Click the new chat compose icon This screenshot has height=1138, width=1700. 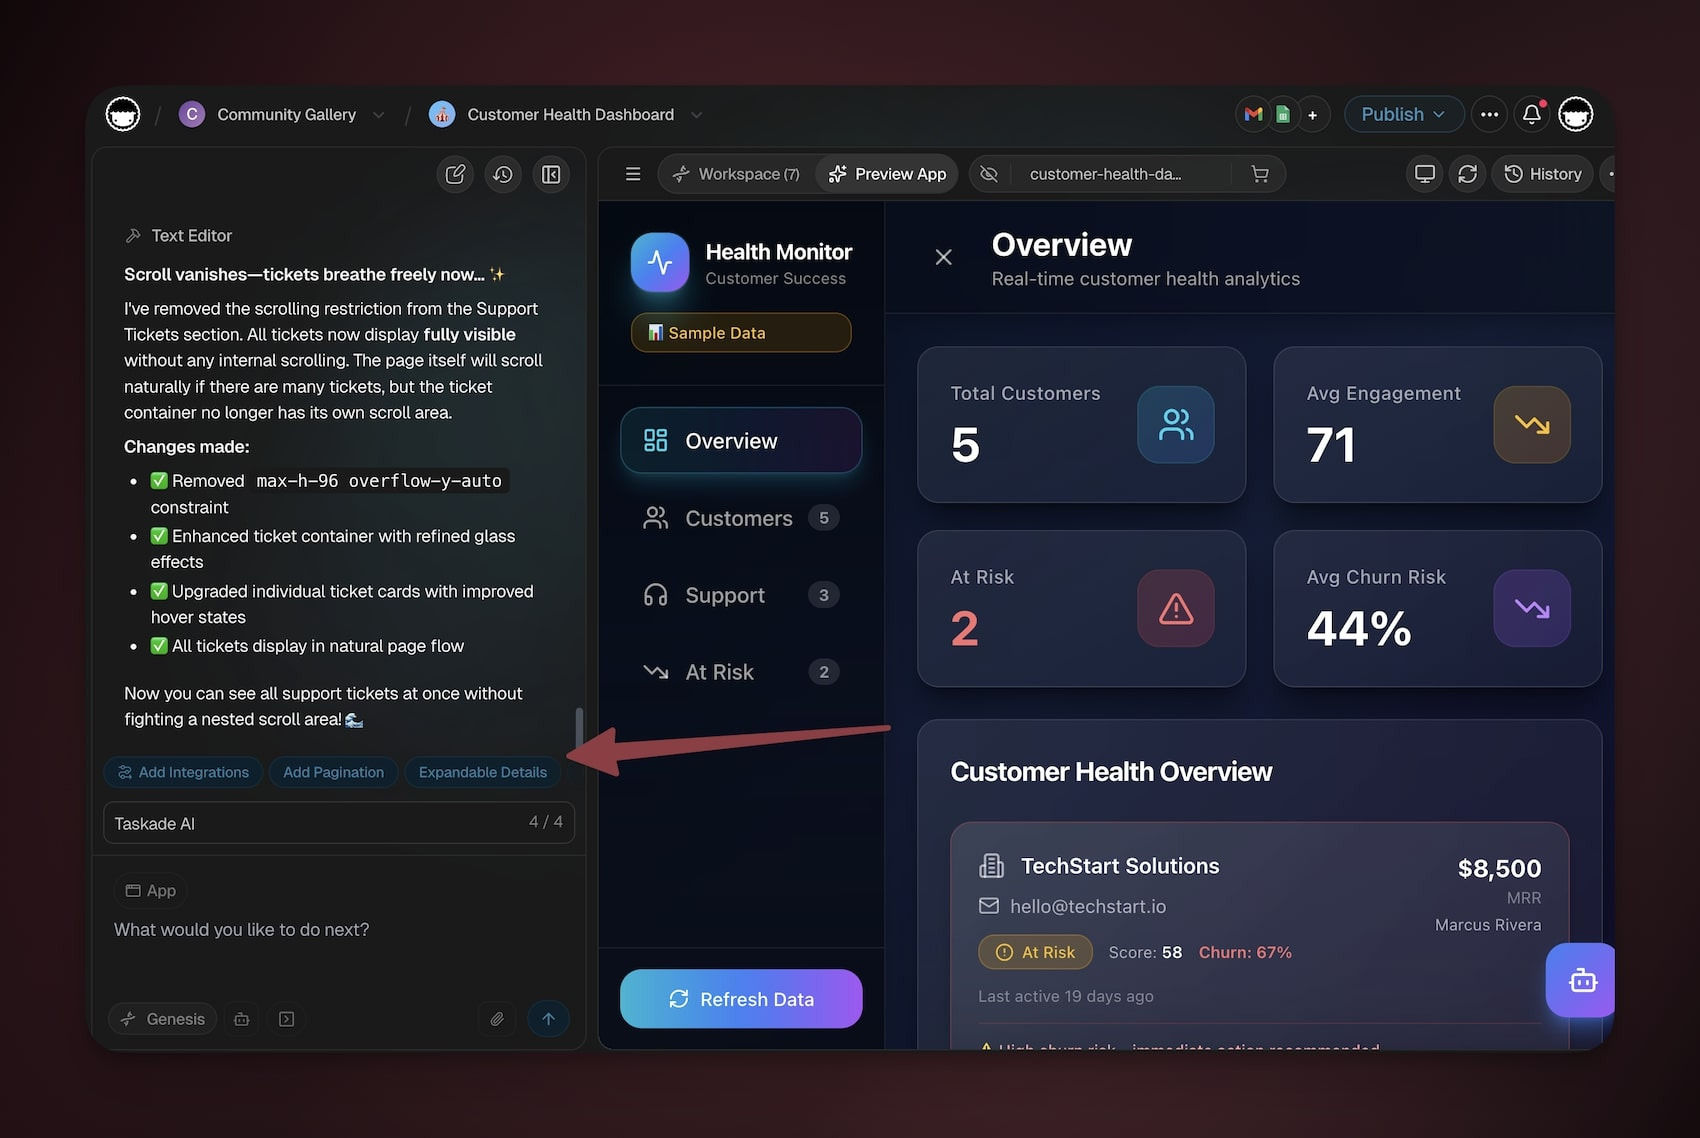(455, 174)
